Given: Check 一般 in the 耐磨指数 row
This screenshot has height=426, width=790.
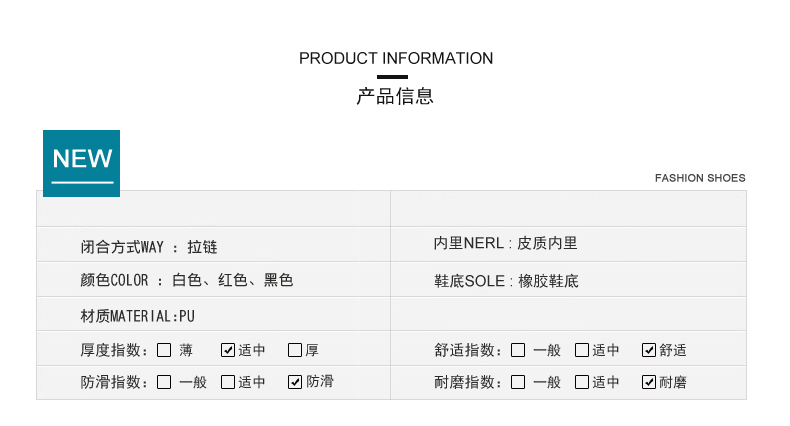Looking at the screenshot, I should click(x=518, y=382).
